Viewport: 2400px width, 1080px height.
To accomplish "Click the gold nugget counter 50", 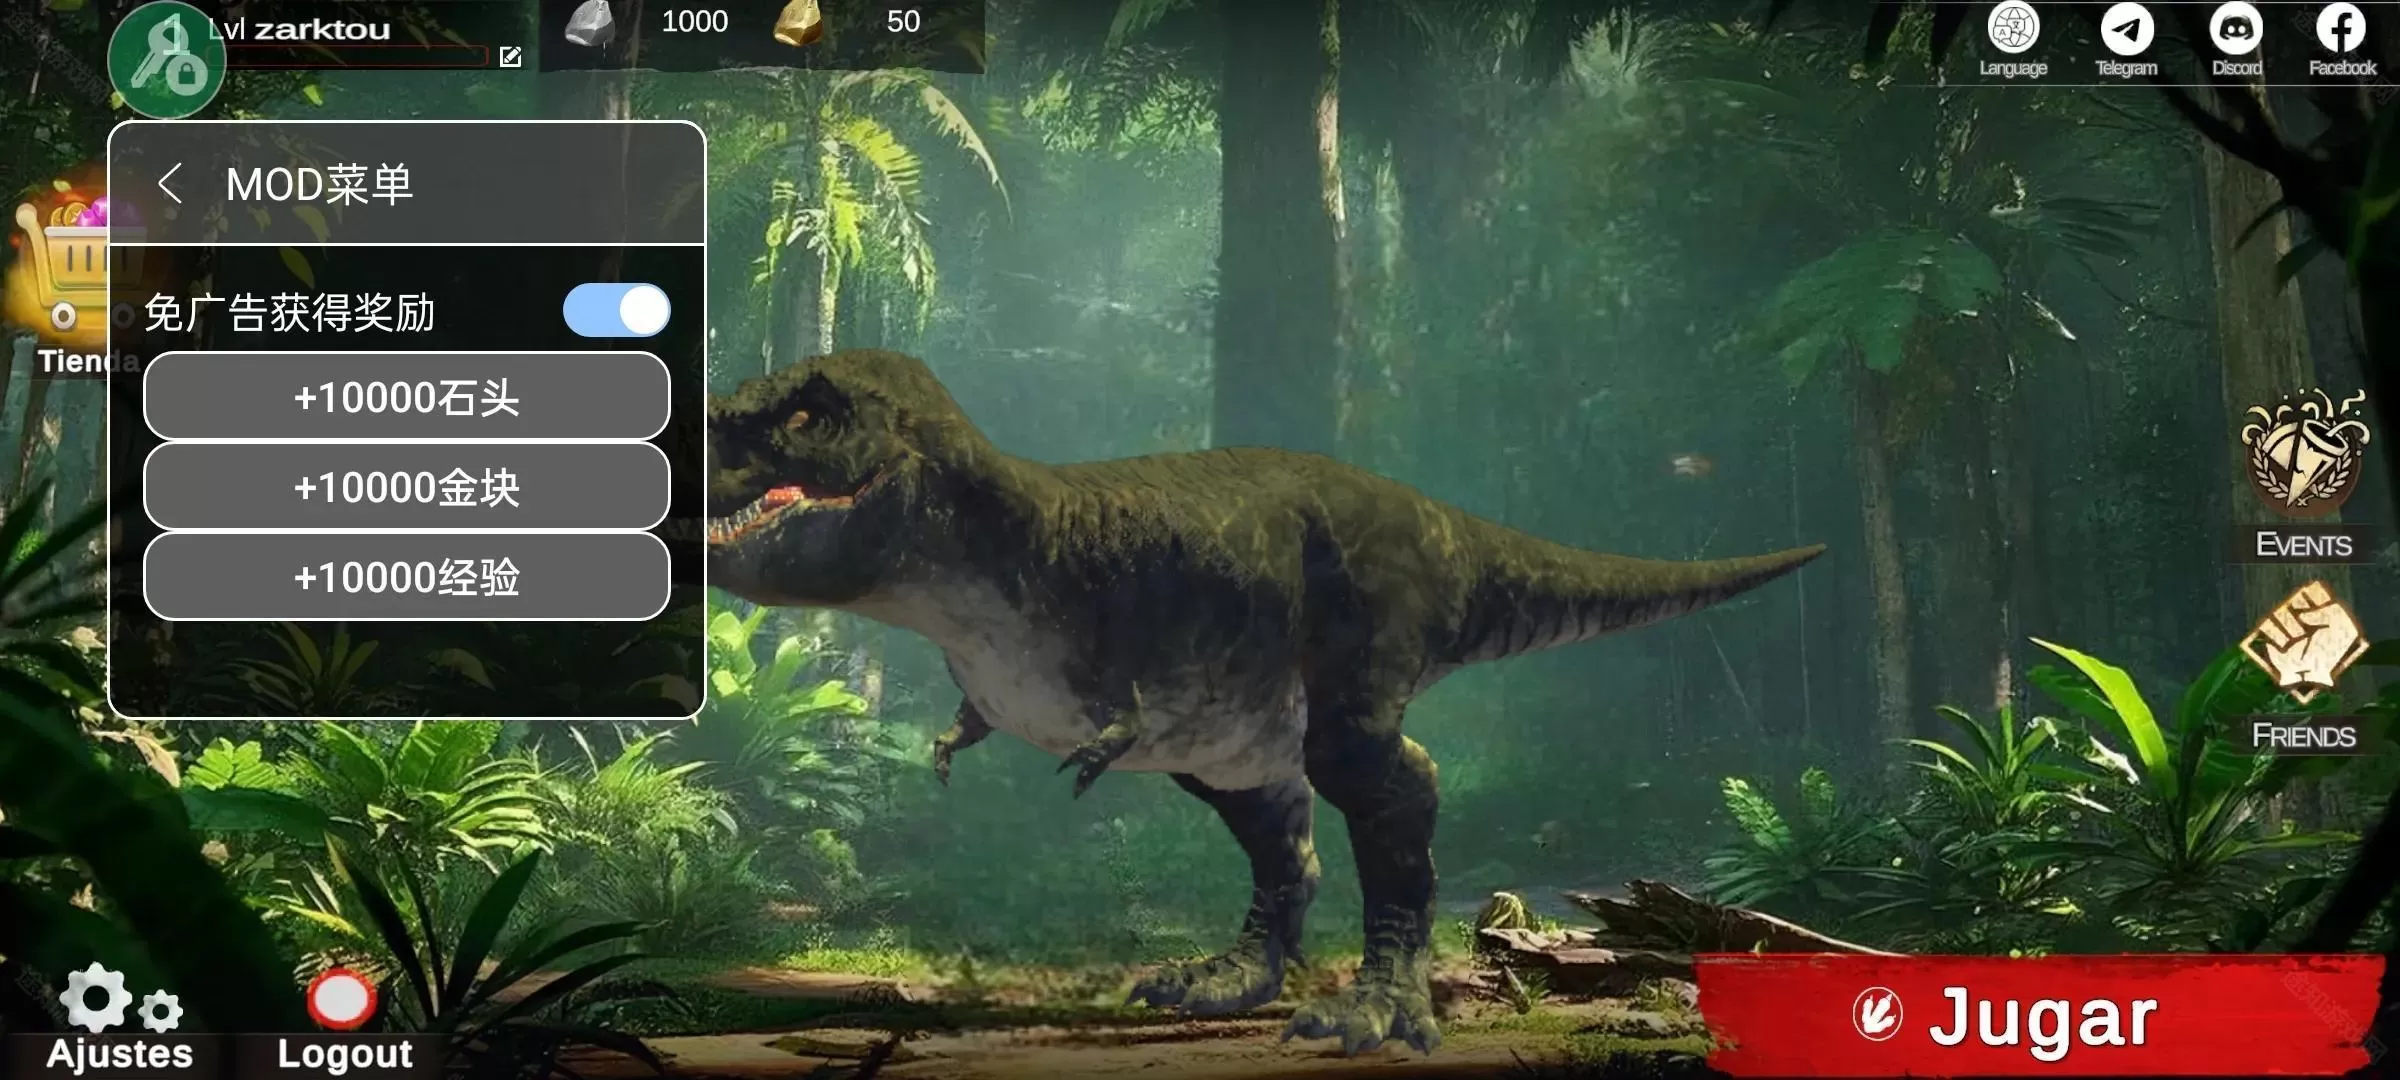I will pyautogui.click(x=902, y=22).
